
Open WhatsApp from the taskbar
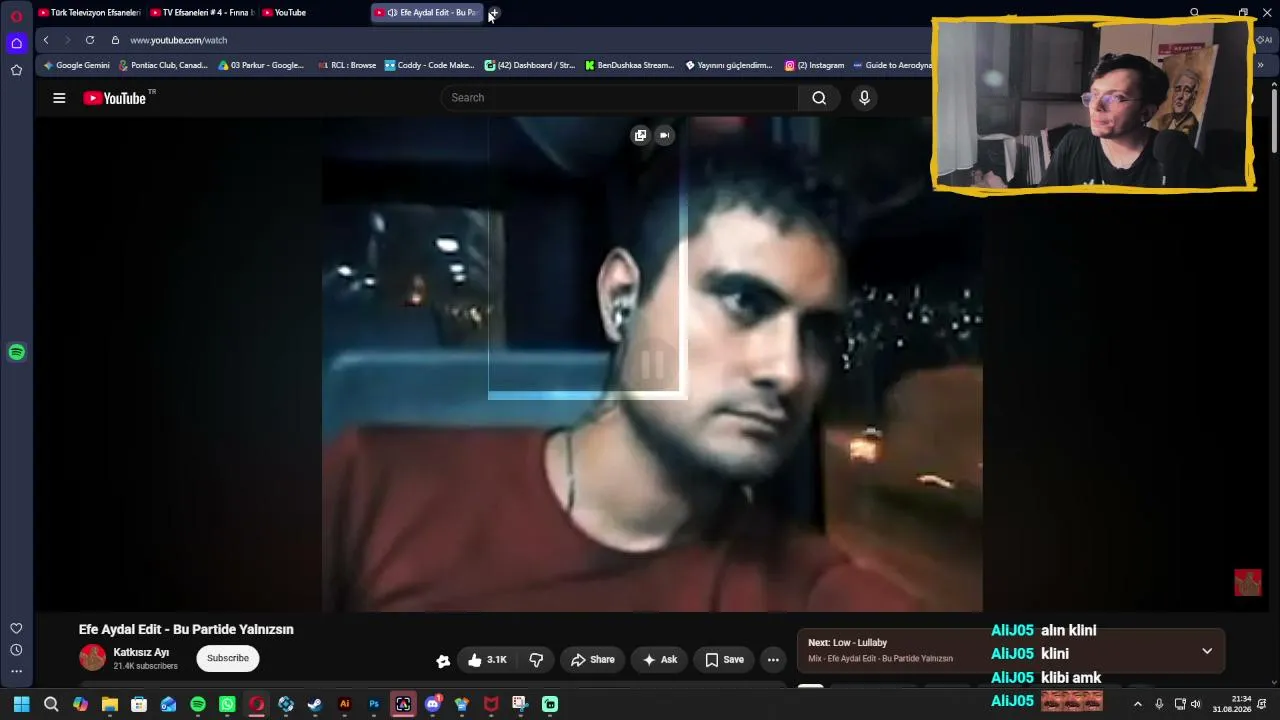(227, 704)
